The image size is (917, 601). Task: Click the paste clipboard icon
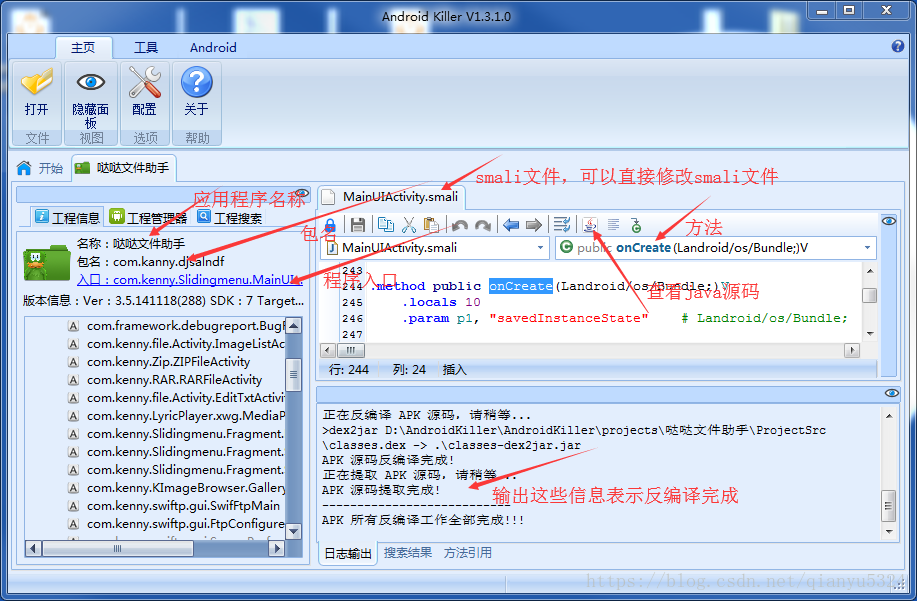(x=432, y=224)
